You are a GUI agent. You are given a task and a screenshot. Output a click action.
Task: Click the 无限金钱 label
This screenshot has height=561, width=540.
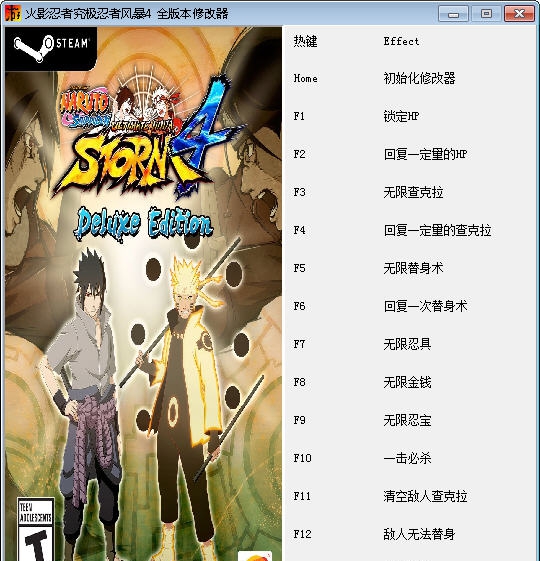407,382
